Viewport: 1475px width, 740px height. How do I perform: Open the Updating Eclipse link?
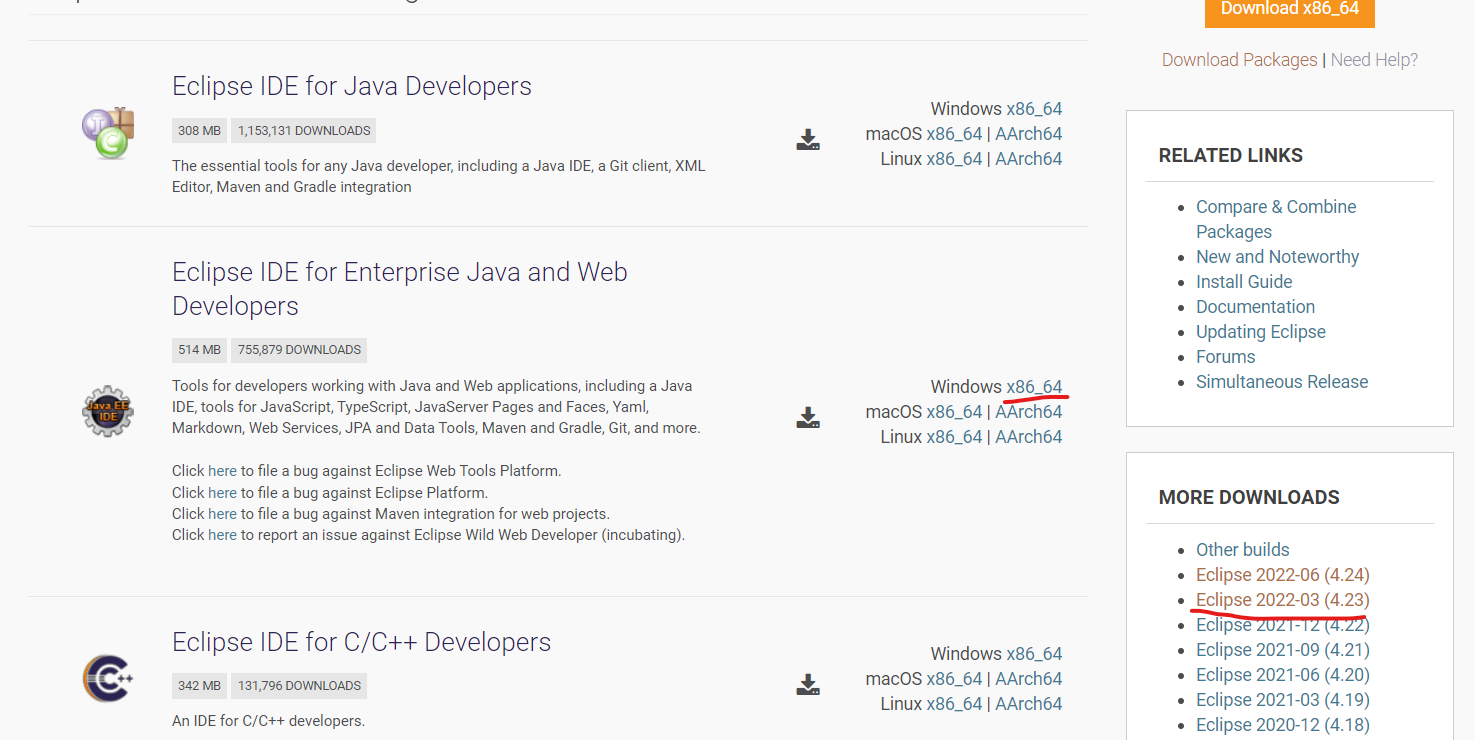[1261, 332]
